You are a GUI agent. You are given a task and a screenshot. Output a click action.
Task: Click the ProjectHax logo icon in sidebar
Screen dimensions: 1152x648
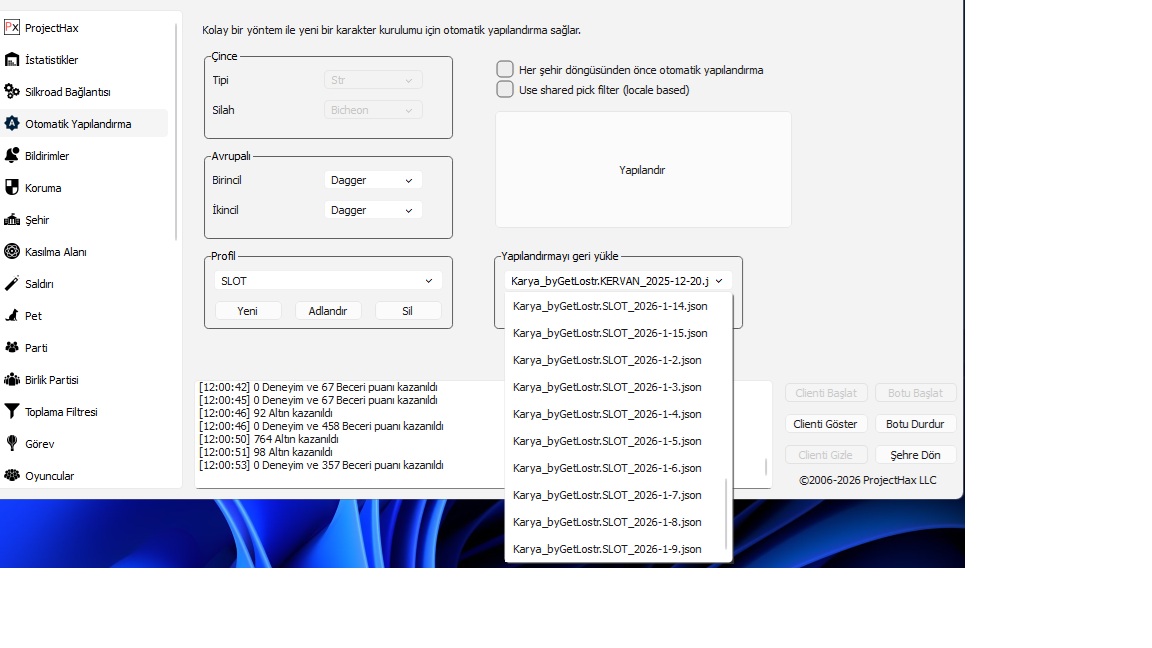12,28
